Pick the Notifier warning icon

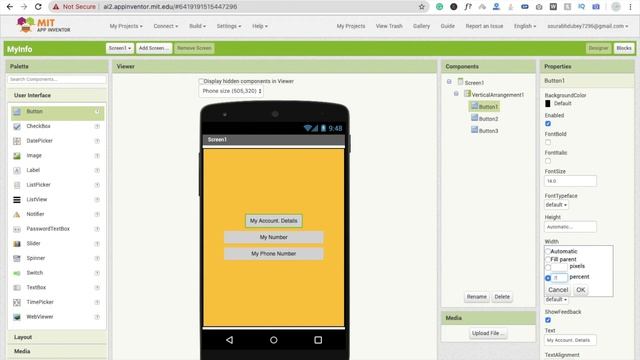pos(17,215)
